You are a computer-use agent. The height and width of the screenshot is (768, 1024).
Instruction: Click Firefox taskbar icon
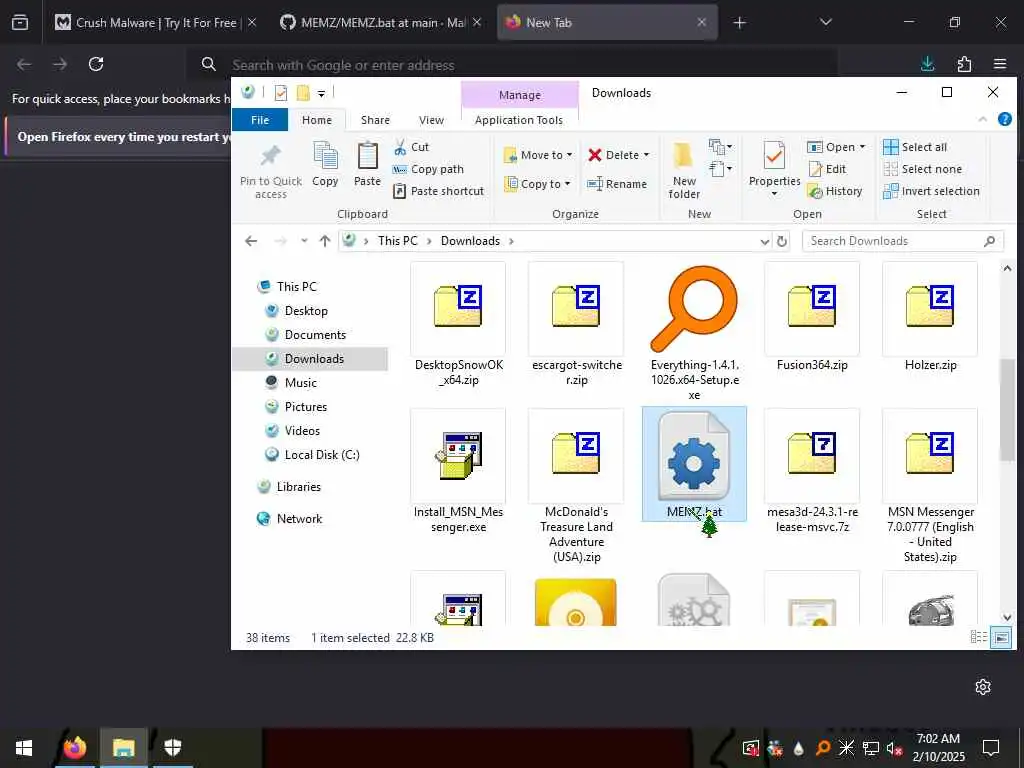(75, 748)
